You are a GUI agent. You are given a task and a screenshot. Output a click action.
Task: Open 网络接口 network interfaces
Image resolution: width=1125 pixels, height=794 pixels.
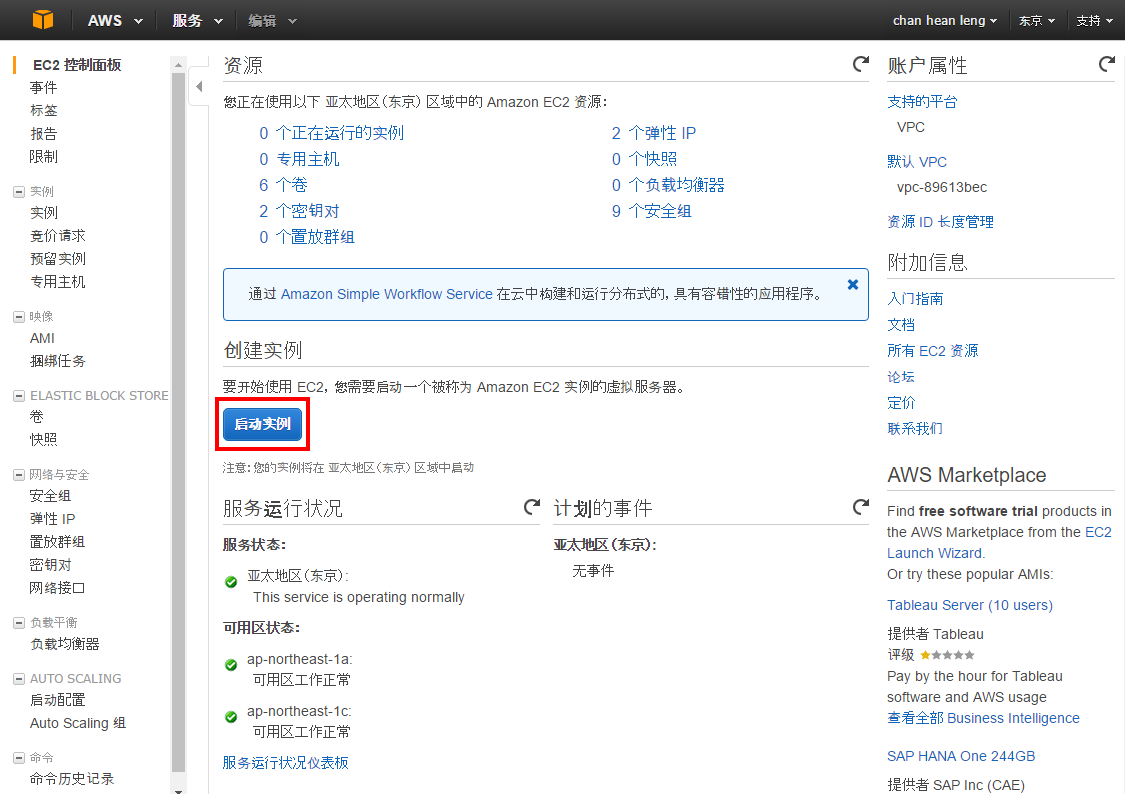pyautogui.click(x=57, y=587)
